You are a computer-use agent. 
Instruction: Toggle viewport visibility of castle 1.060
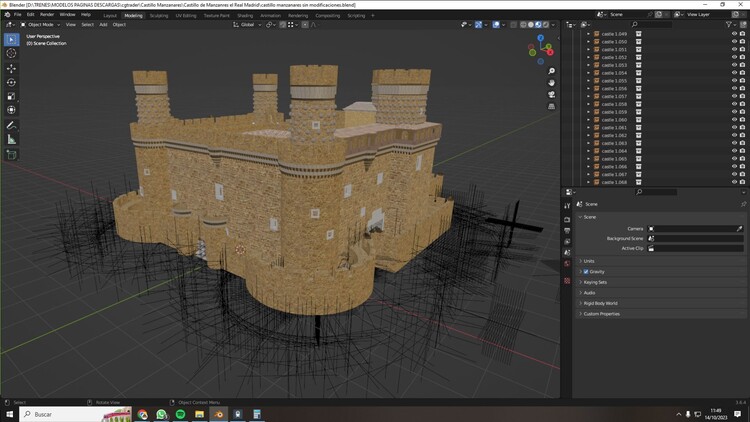733,120
